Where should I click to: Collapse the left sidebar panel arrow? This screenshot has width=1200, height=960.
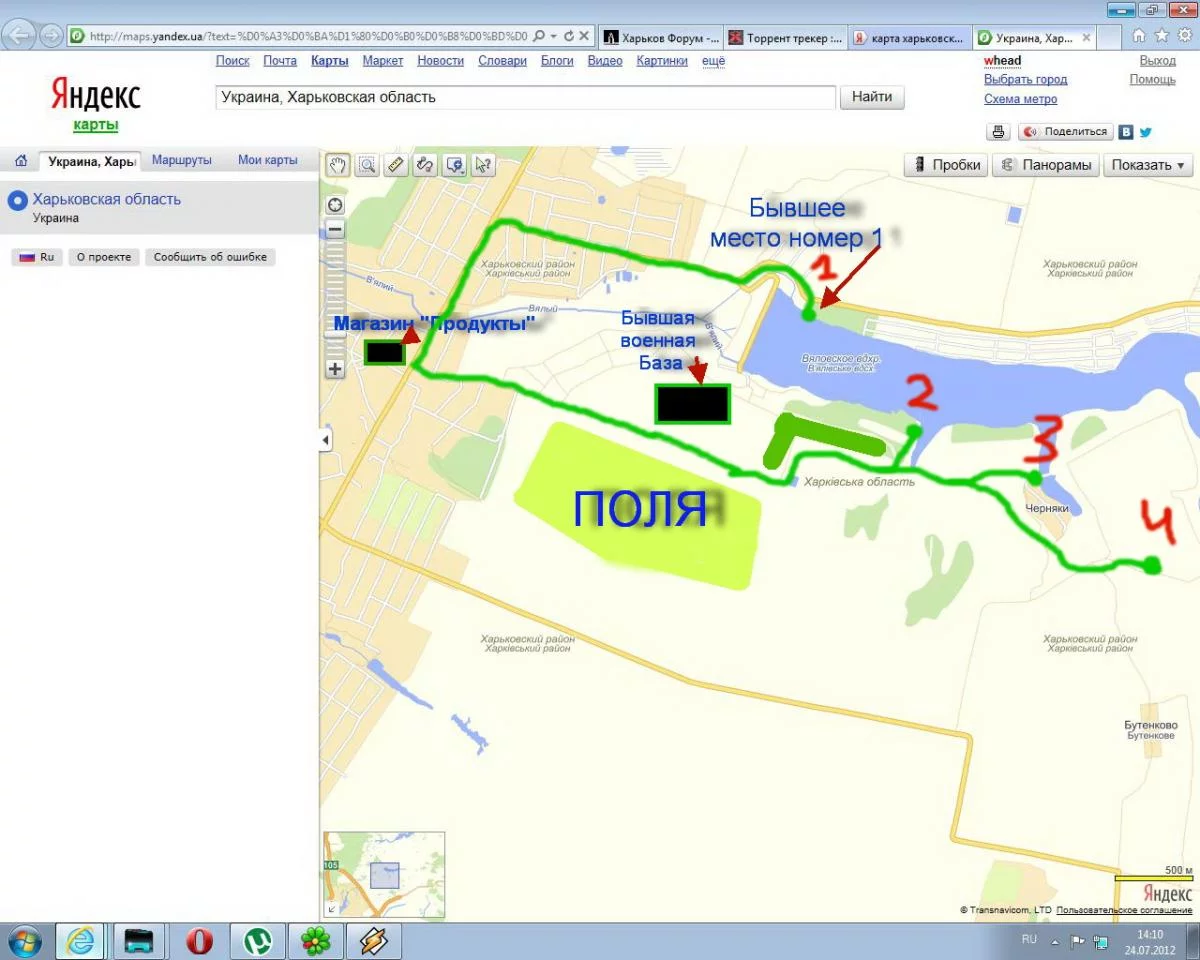(x=325, y=440)
